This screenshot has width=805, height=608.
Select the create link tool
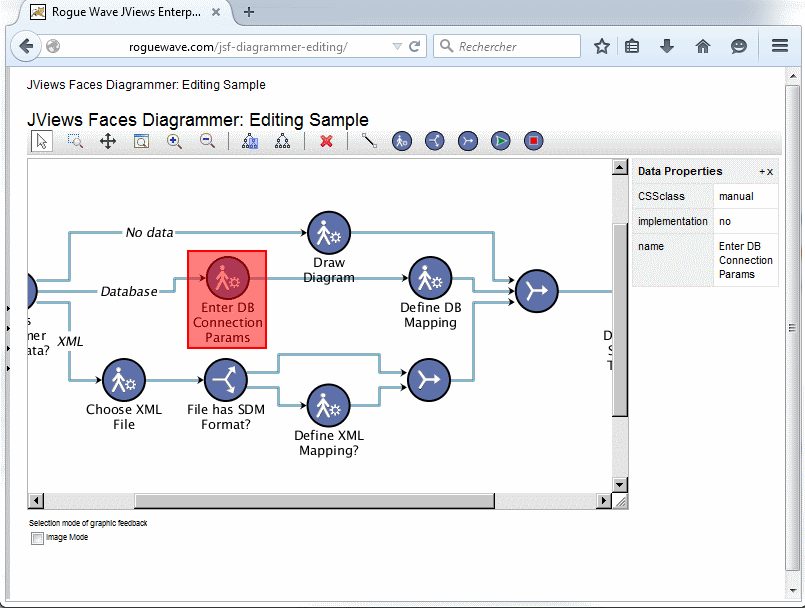coord(369,141)
